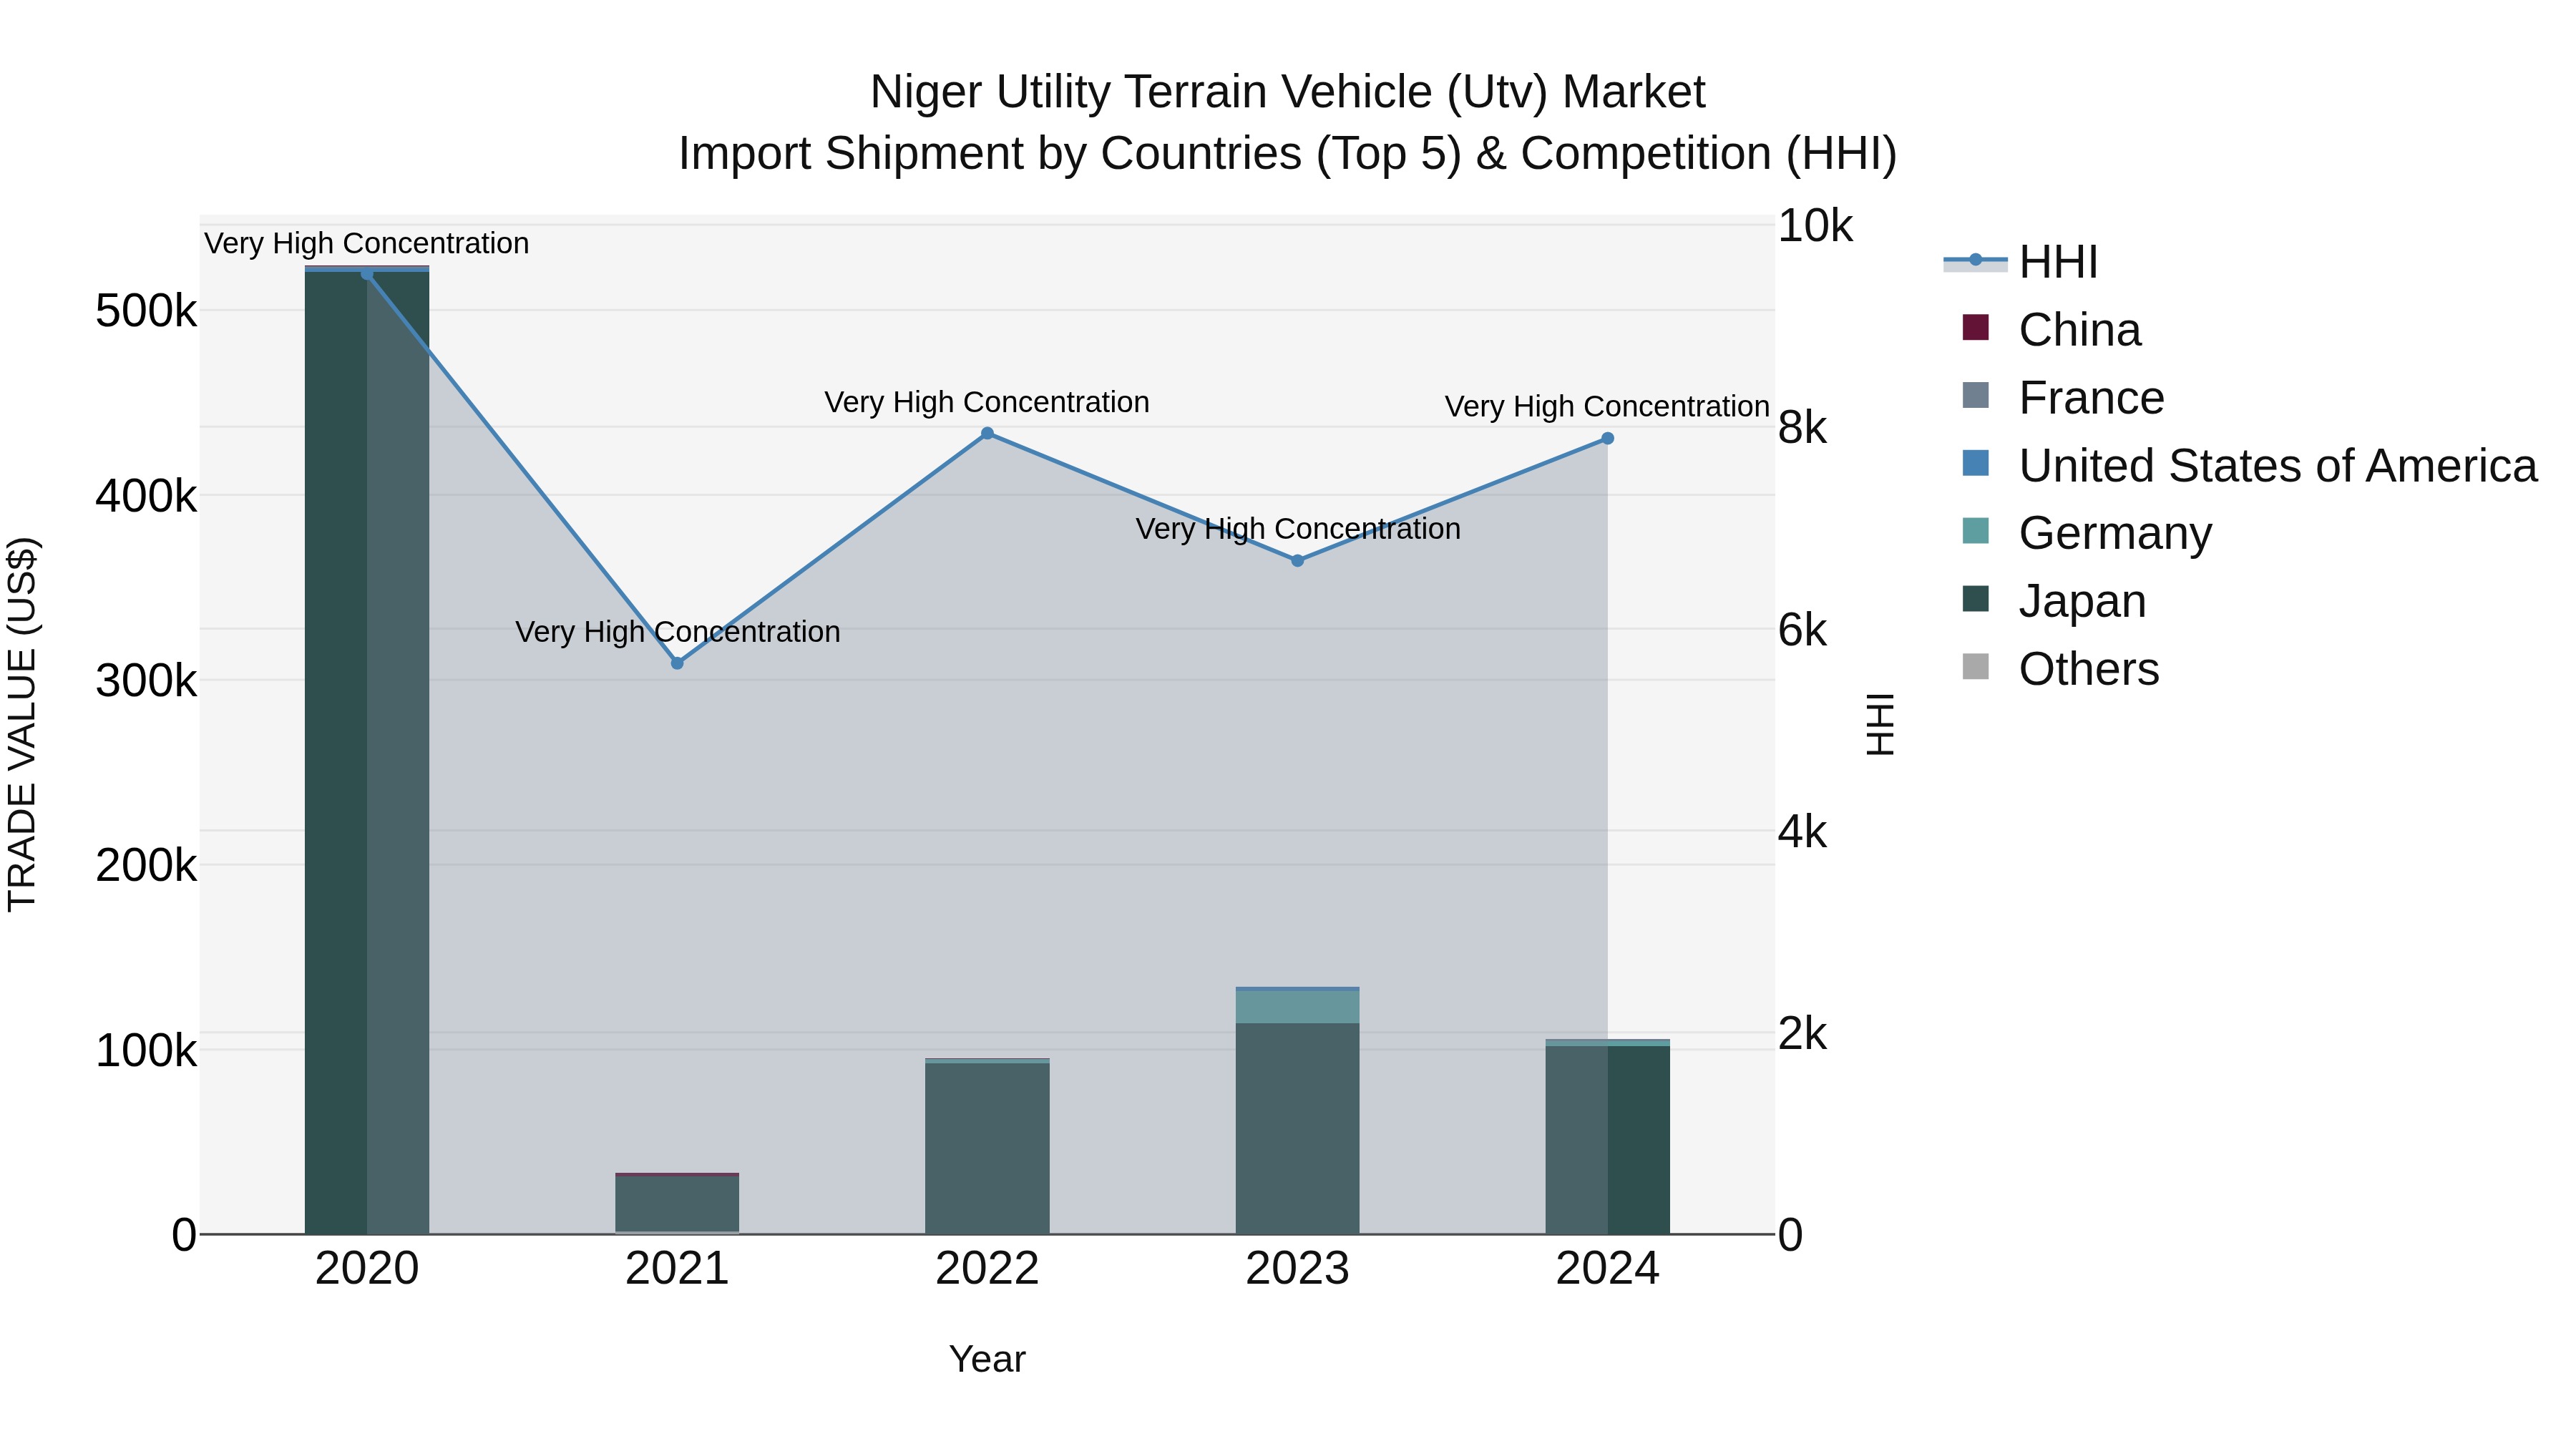2576x1449 pixels.
Task: Click the HHI line marker for 2023
Action: click(x=1297, y=561)
